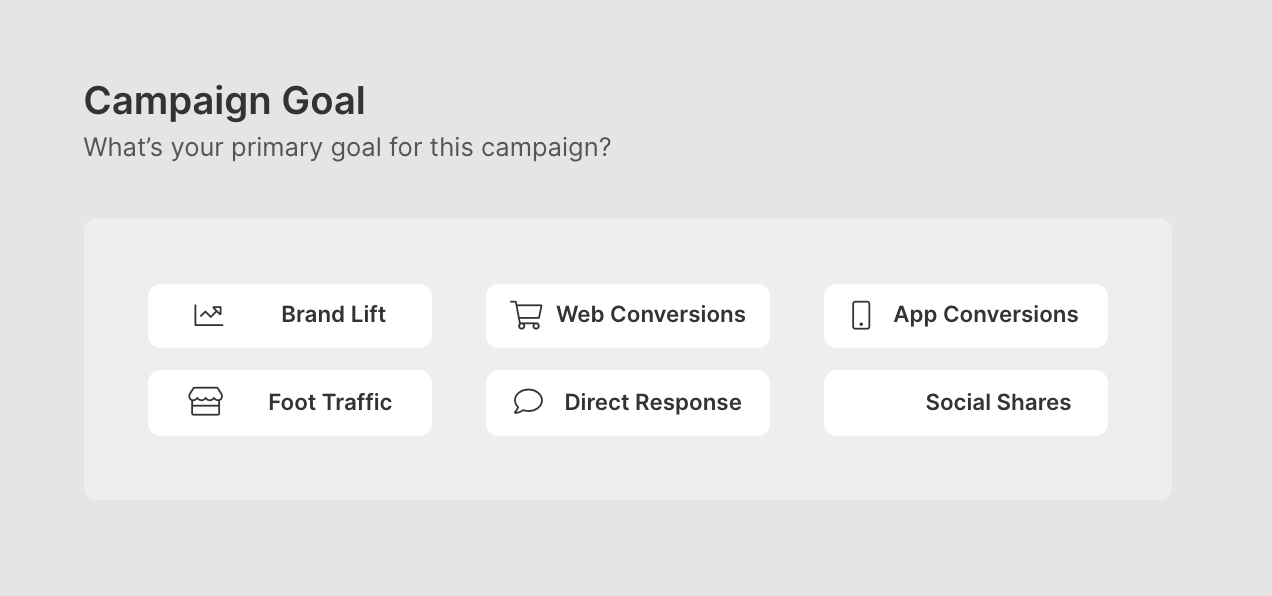The width and height of the screenshot is (1272, 596).
Task: Click the primary goal question subtitle
Action: coord(347,148)
